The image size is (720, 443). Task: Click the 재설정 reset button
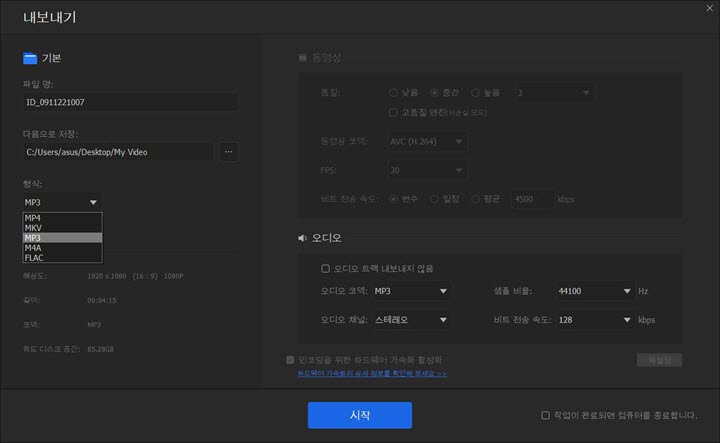[x=659, y=360]
